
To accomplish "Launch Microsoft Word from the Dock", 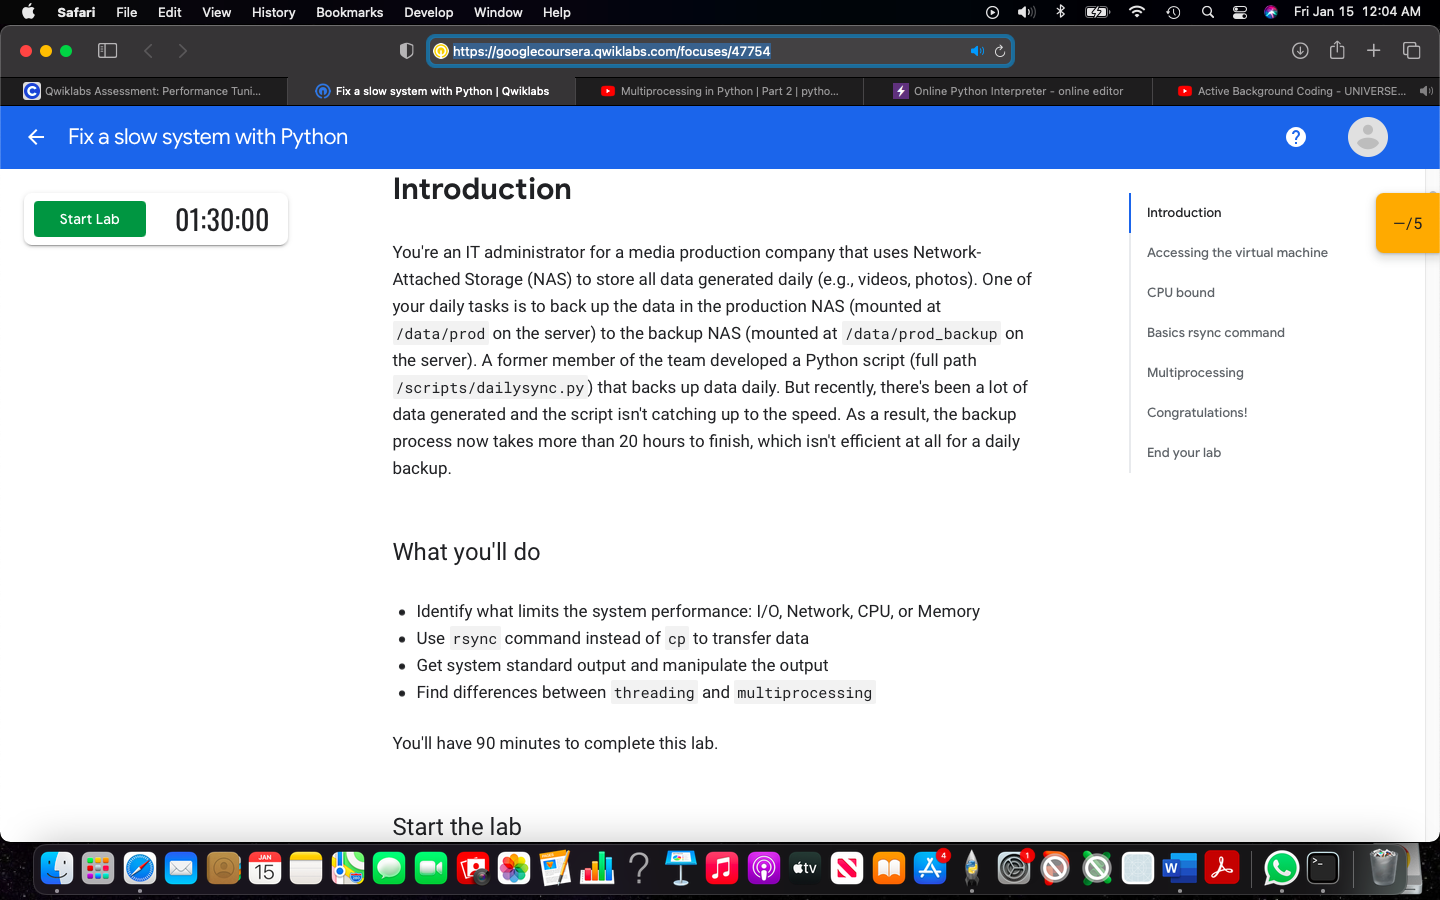I will [x=1178, y=869].
